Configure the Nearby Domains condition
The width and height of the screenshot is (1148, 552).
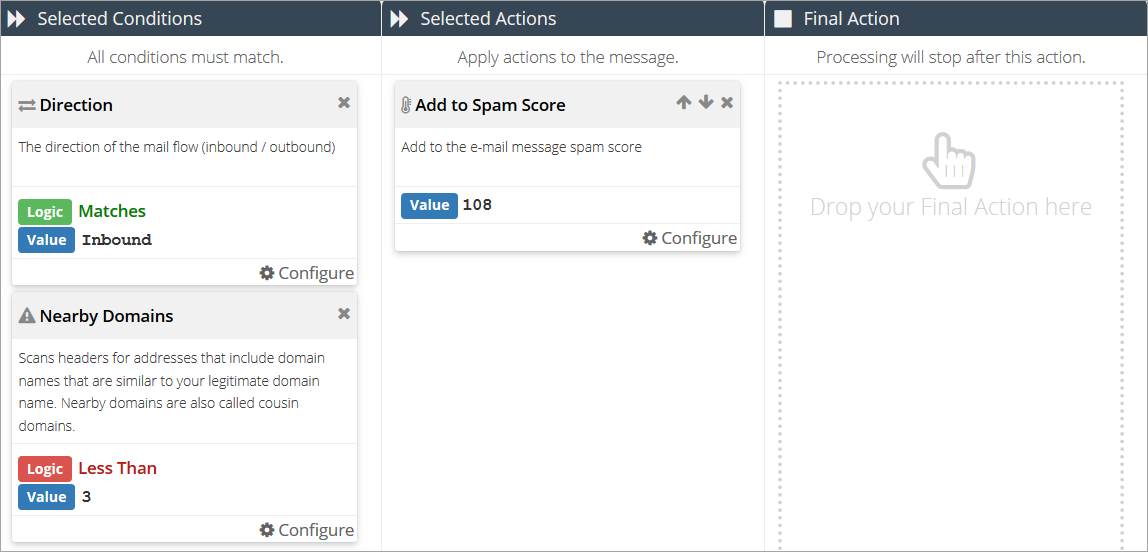(x=306, y=530)
